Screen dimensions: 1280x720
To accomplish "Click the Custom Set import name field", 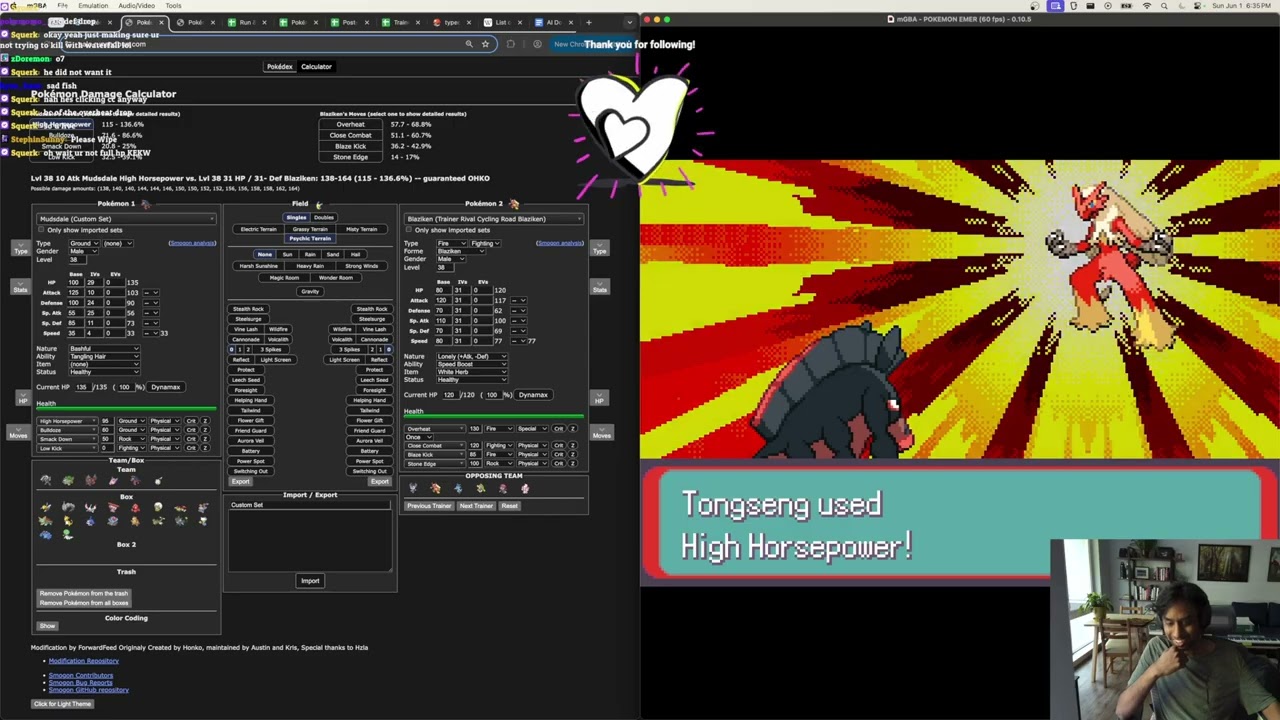I will [x=310, y=505].
